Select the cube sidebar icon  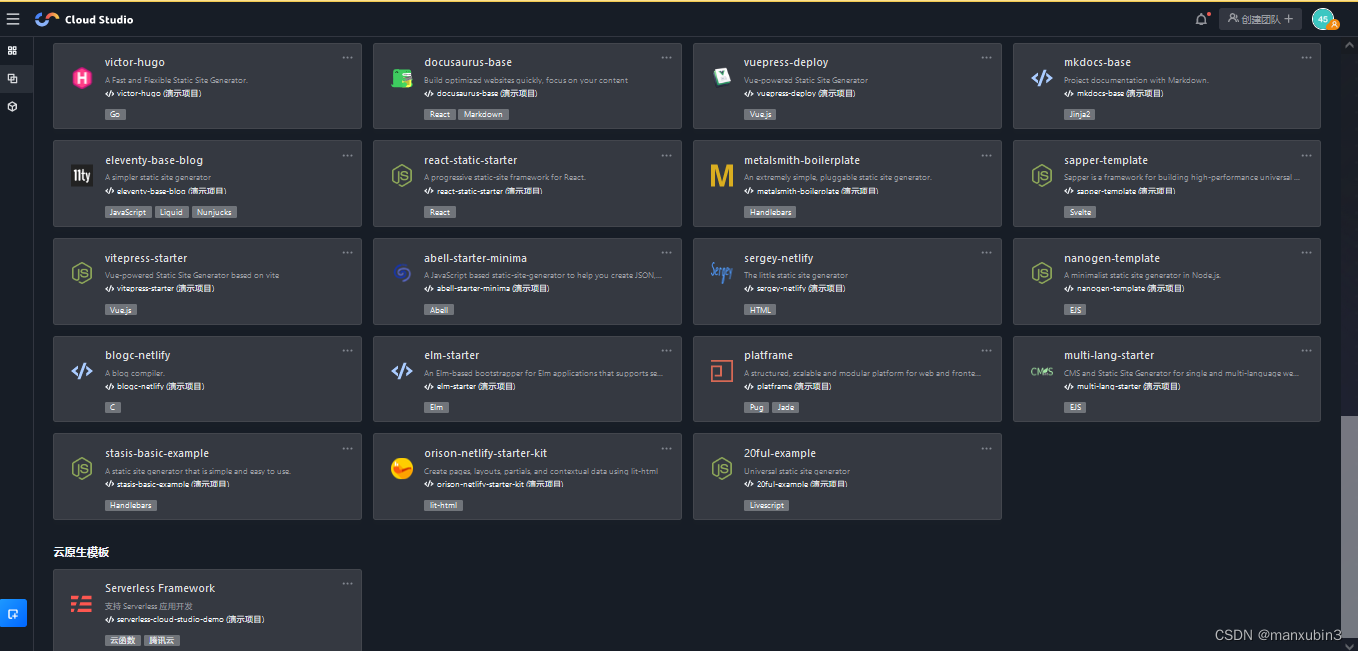(12, 106)
